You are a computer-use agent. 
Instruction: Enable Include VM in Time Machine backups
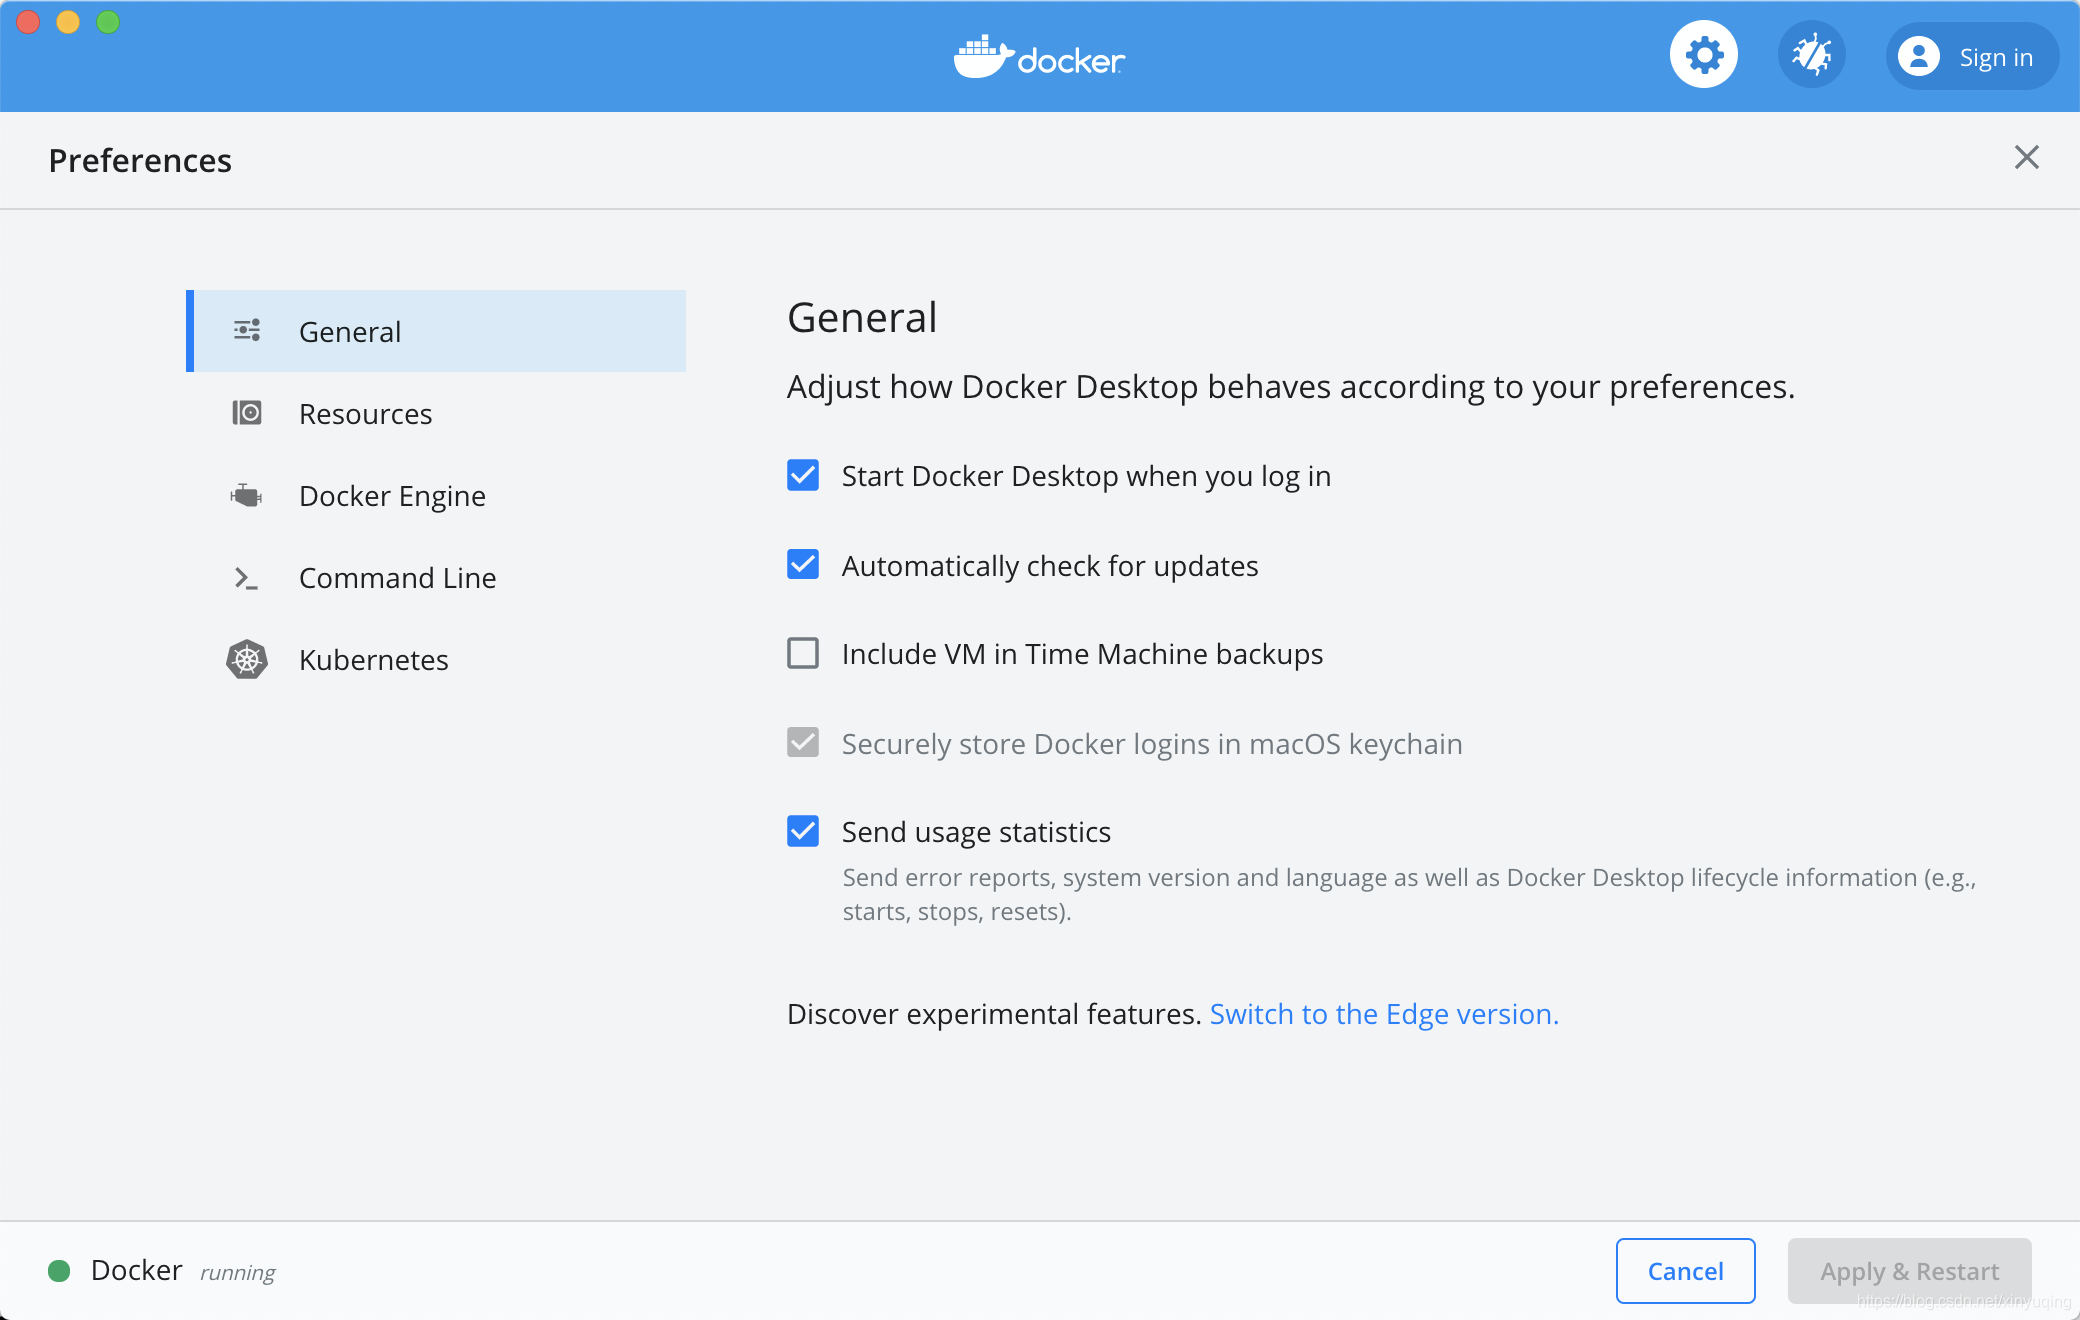[x=803, y=653]
